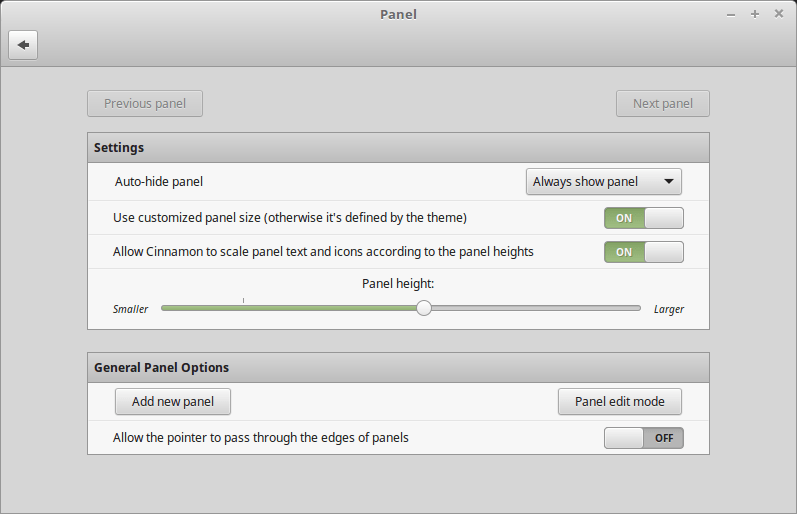Viewport: 797px width, 514px height.
Task: Switch to the Next panel
Action: pyautogui.click(x=662, y=103)
